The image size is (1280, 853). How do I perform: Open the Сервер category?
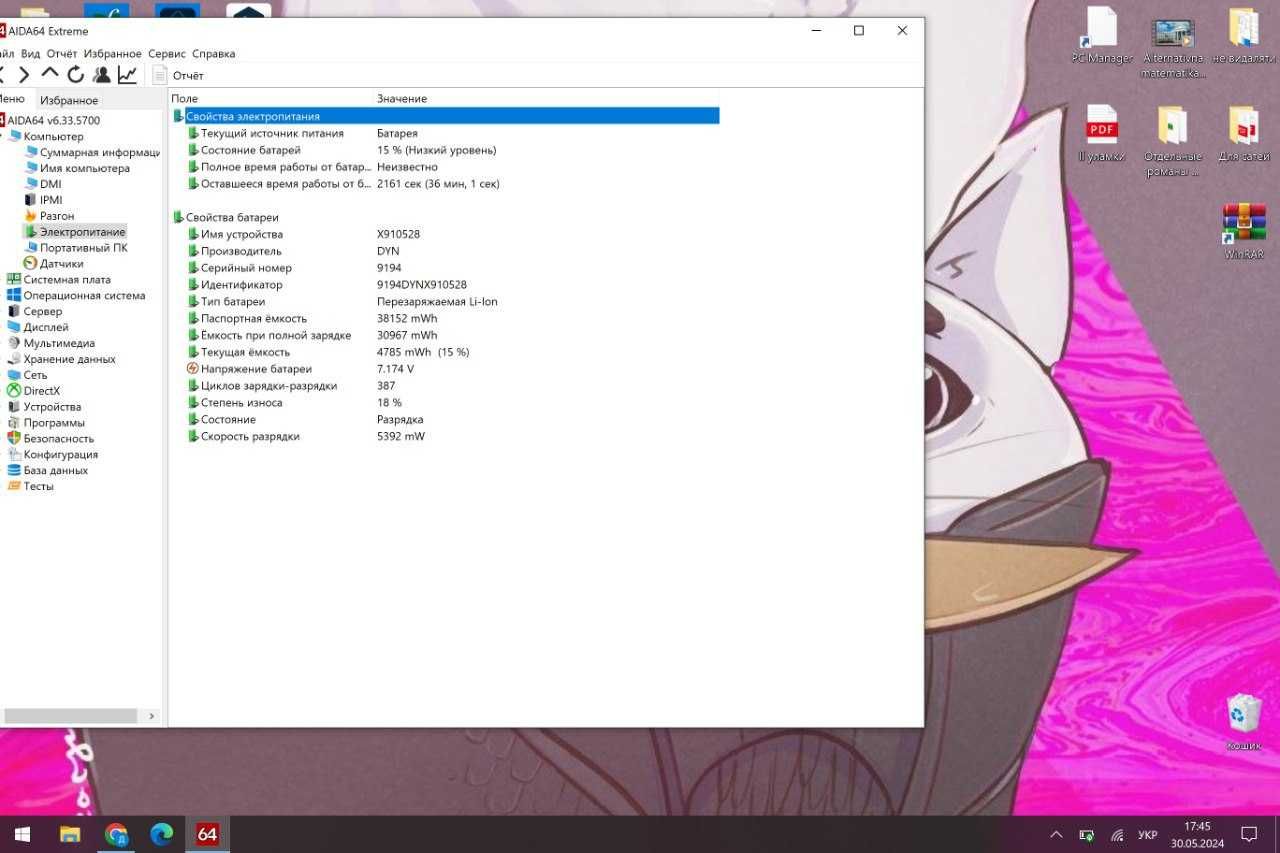click(35, 312)
